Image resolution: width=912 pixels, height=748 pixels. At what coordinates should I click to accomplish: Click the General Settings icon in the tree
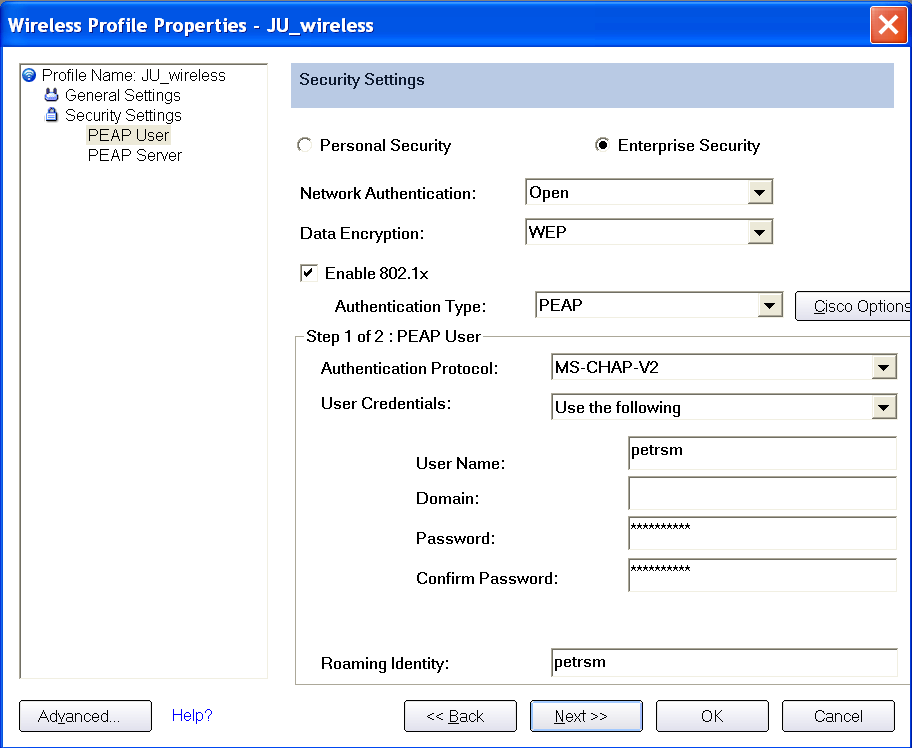tap(52, 95)
